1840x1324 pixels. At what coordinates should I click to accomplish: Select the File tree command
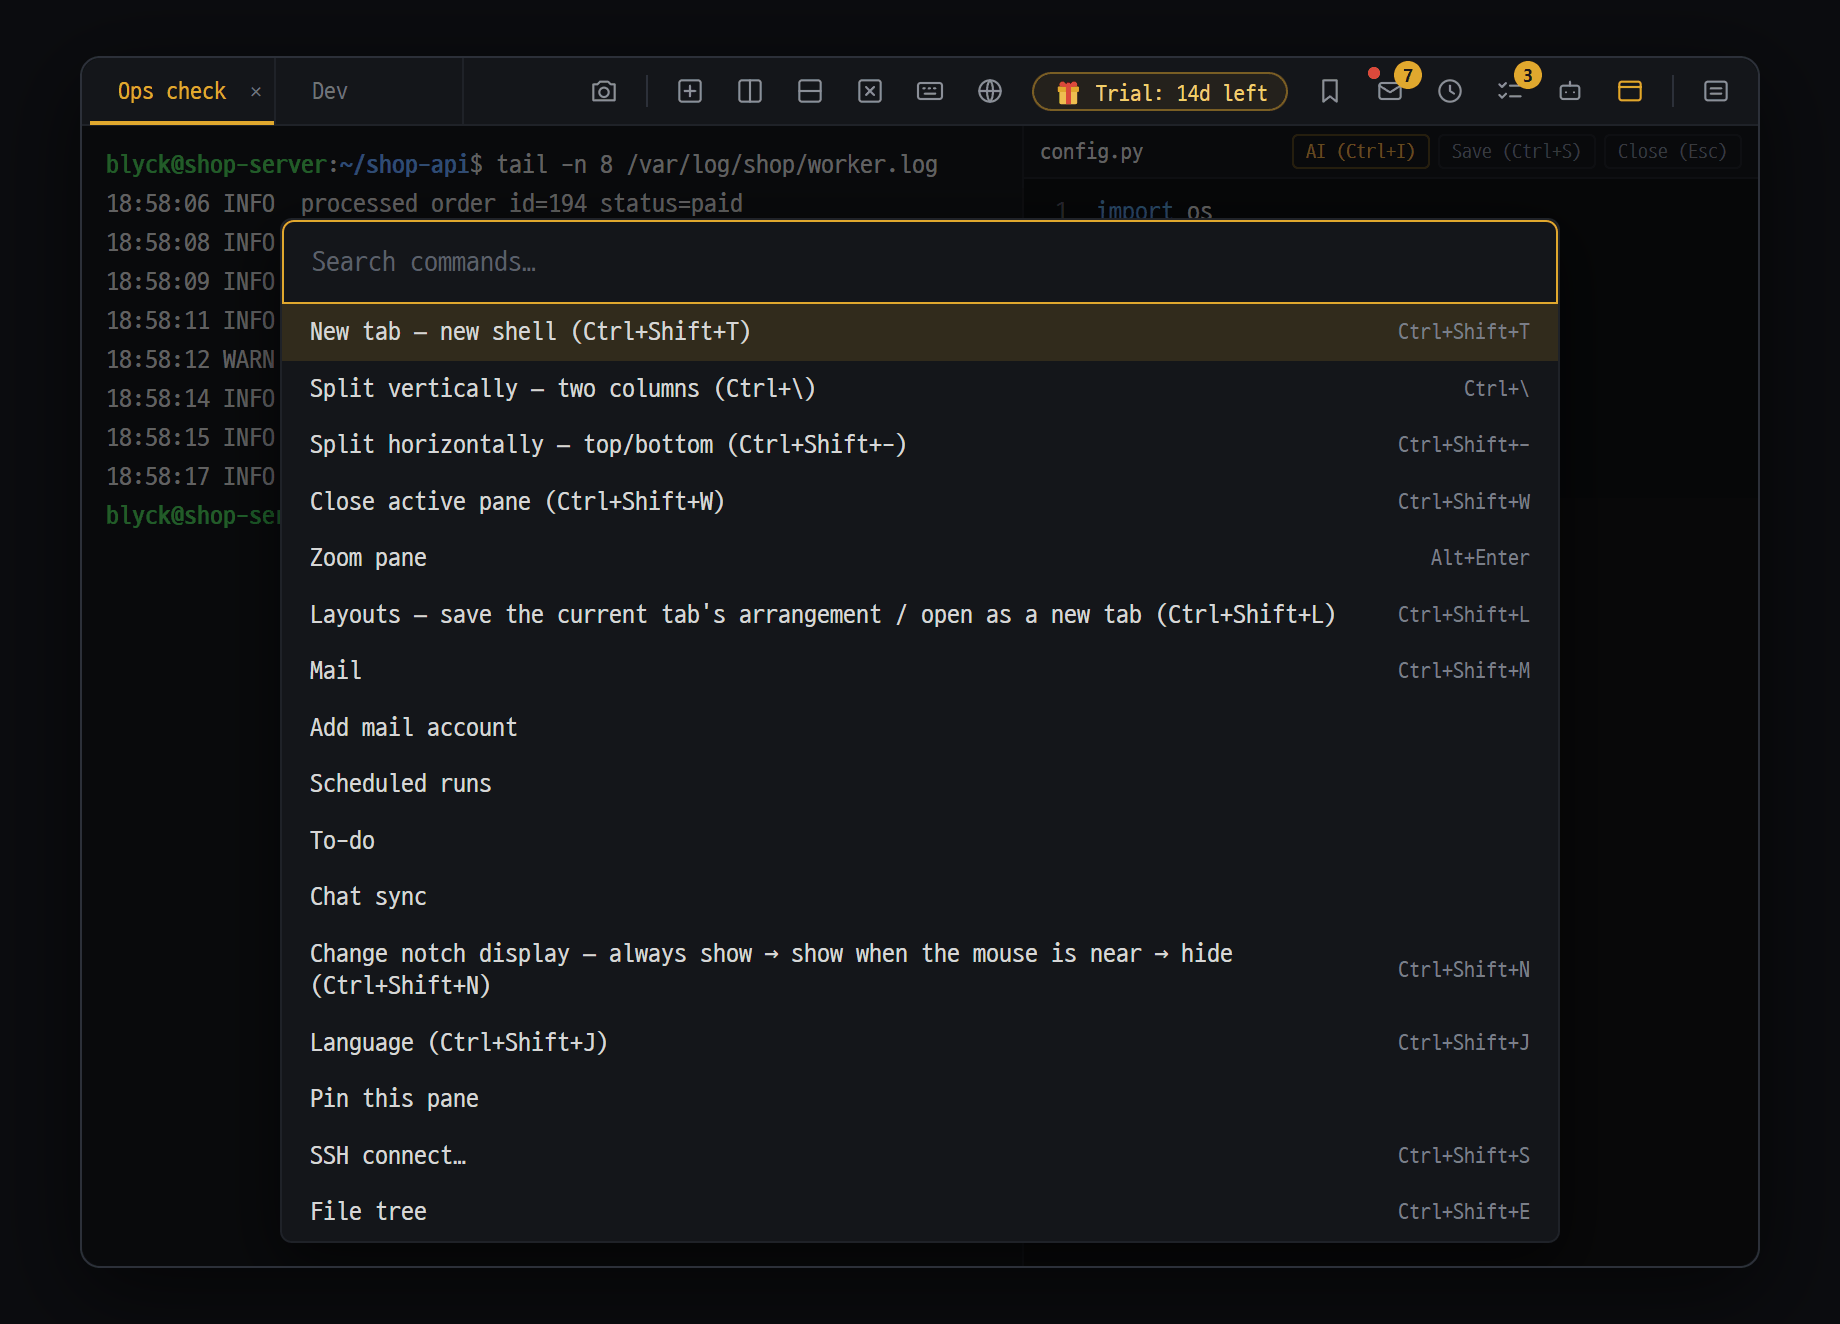920,1212
